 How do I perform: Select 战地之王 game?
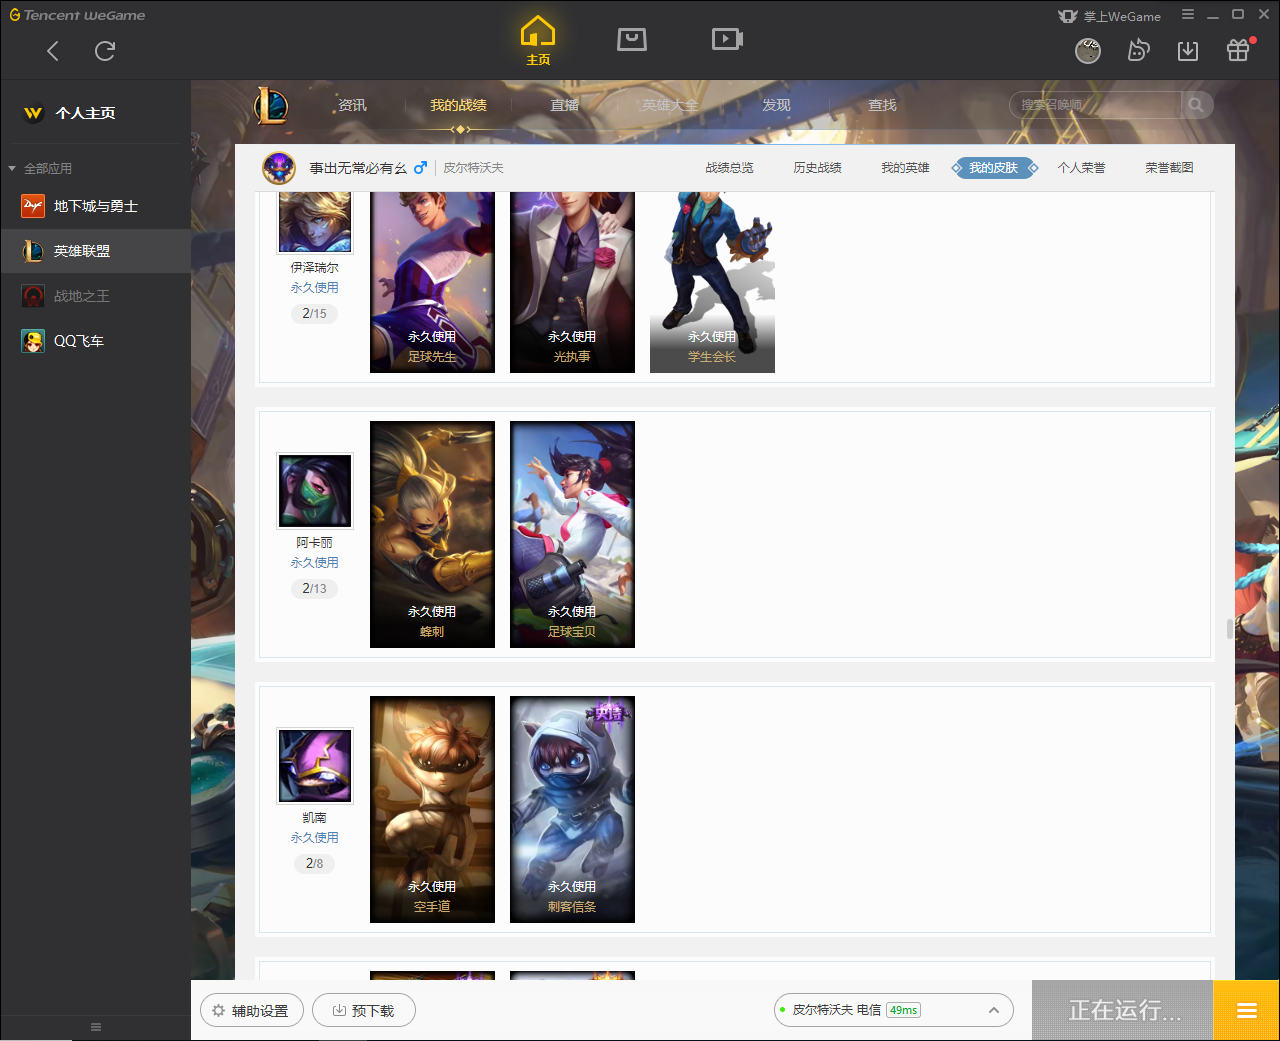point(95,296)
